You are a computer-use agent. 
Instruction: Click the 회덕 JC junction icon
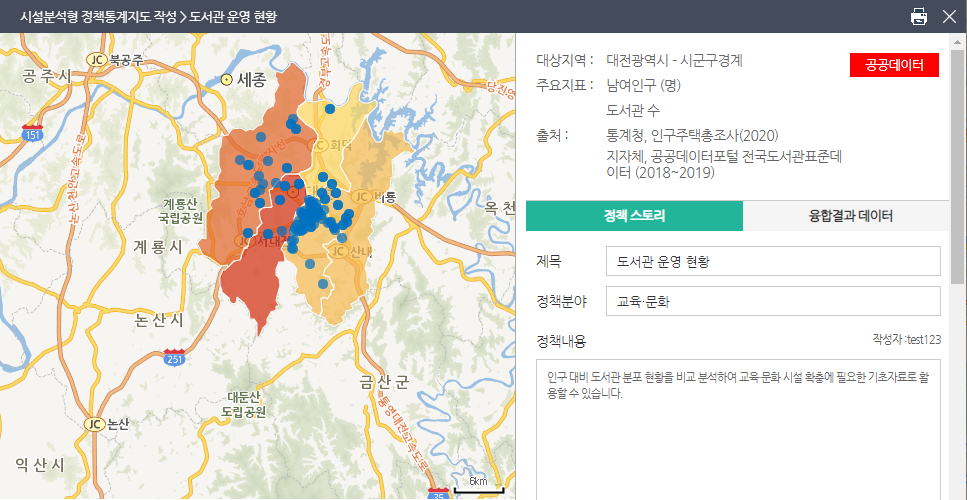(x=319, y=145)
